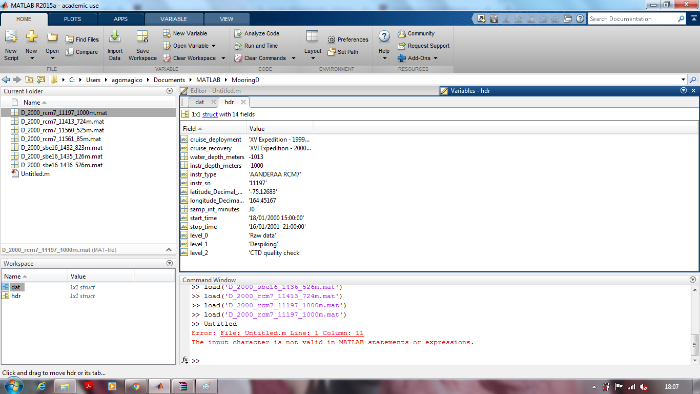Screen dimensions: 700x394
Task: Click the browse for folder icon
Action: (x=41, y=79)
